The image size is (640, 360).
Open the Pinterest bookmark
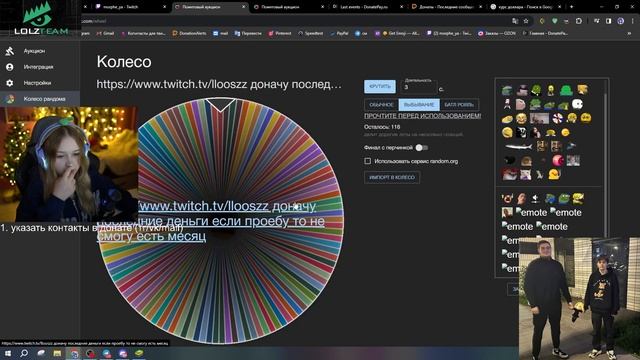pyautogui.click(x=280, y=33)
